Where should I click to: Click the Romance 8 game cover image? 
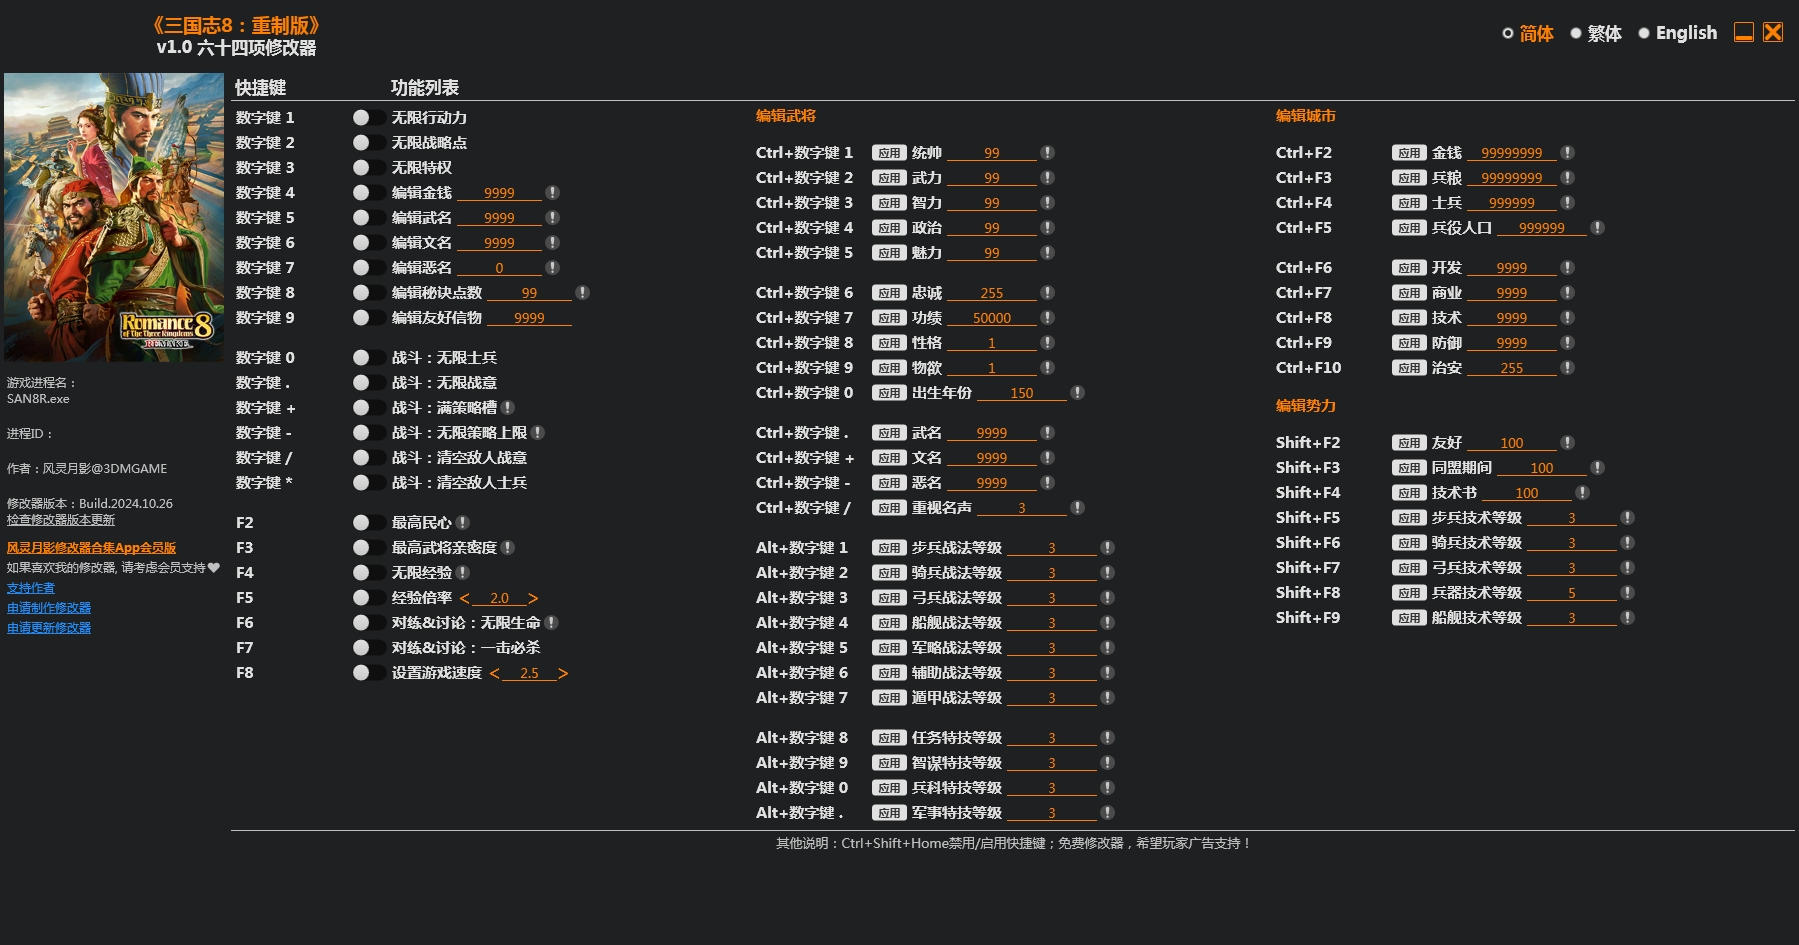click(114, 217)
